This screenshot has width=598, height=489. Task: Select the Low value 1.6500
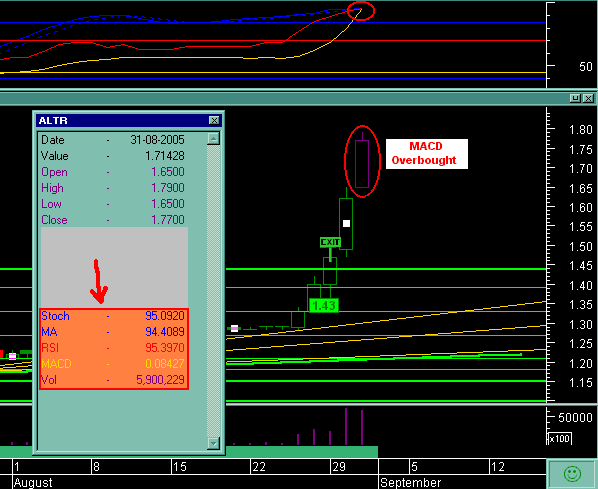click(168, 204)
